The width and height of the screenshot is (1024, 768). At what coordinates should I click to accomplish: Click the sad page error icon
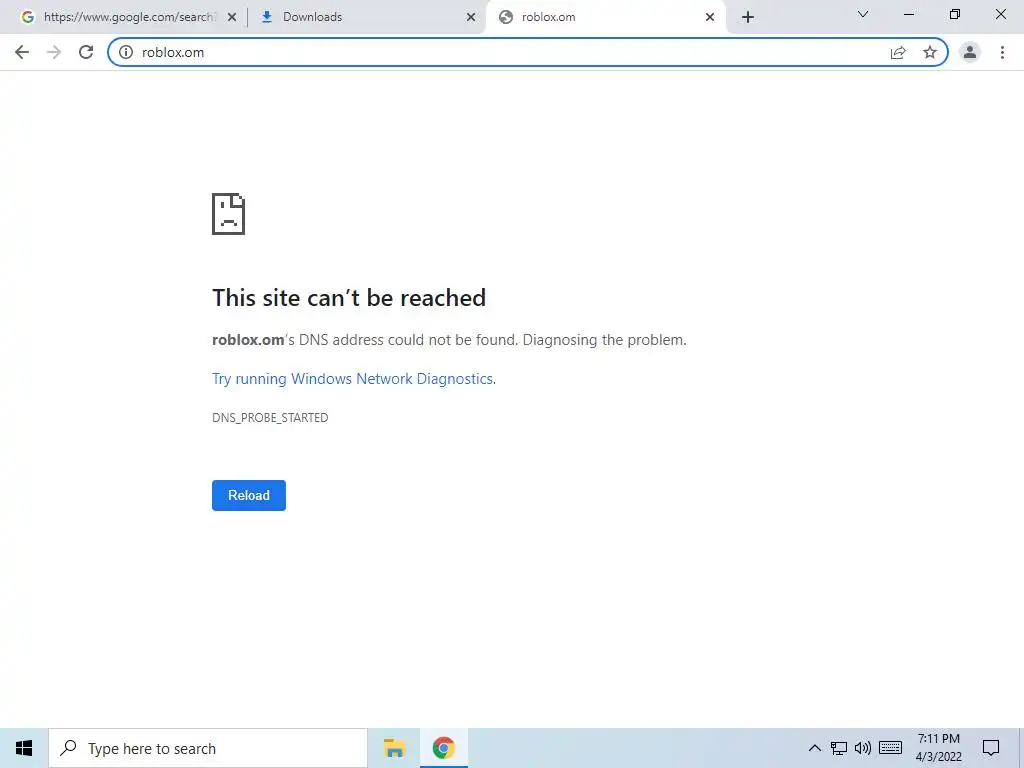[229, 214]
